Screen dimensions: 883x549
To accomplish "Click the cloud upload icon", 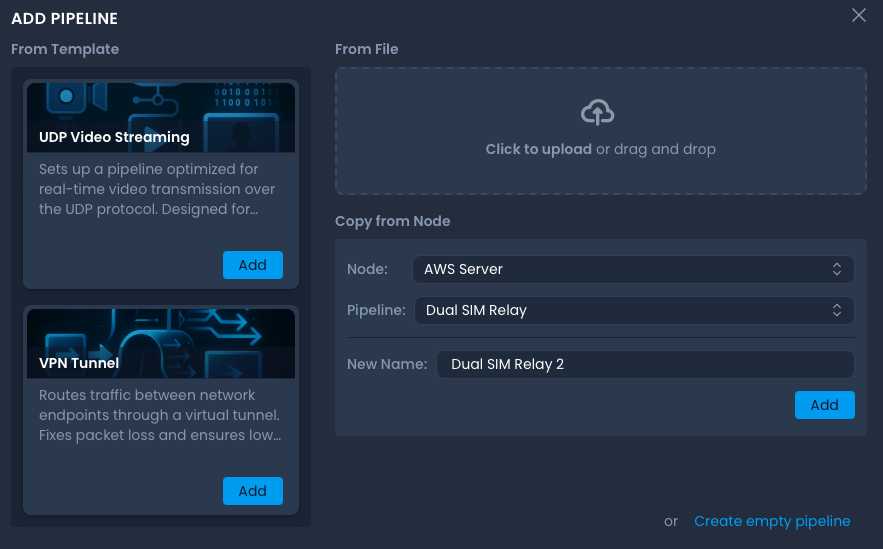I will pos(597,113).
